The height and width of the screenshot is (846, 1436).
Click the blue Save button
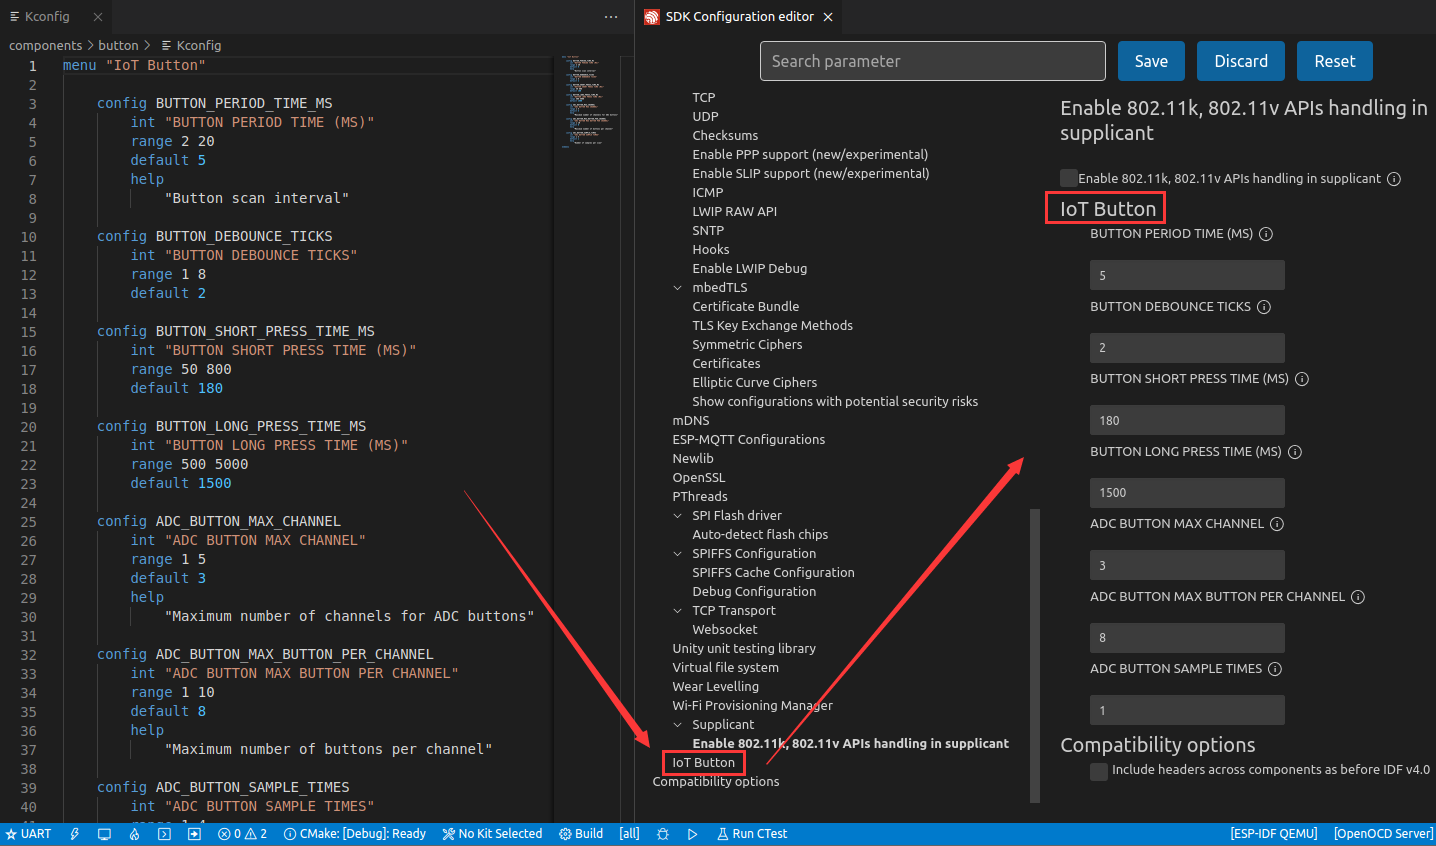click(x=1151, y=61)
